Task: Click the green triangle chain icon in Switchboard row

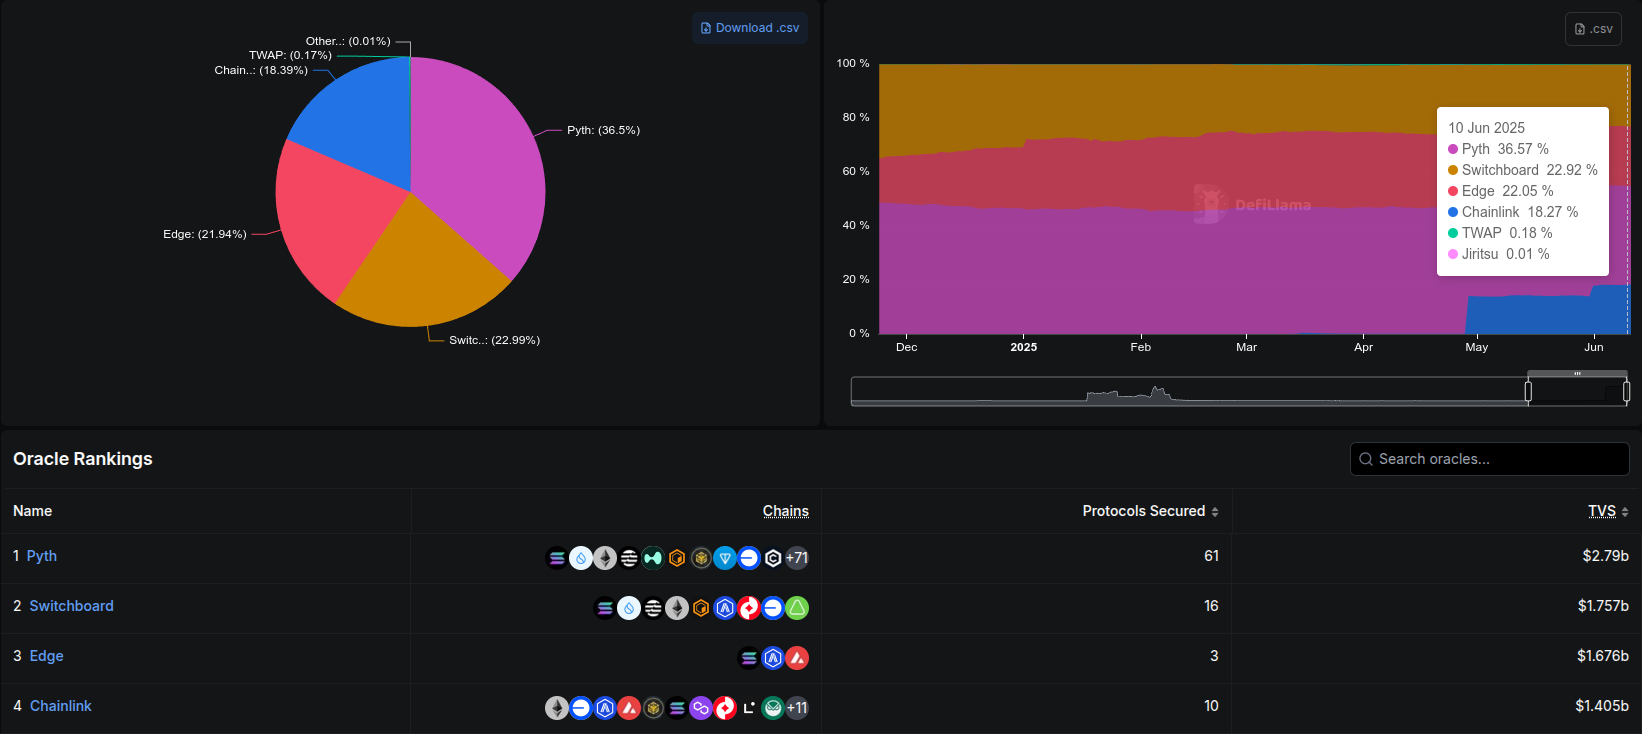Action: point(797,608)
